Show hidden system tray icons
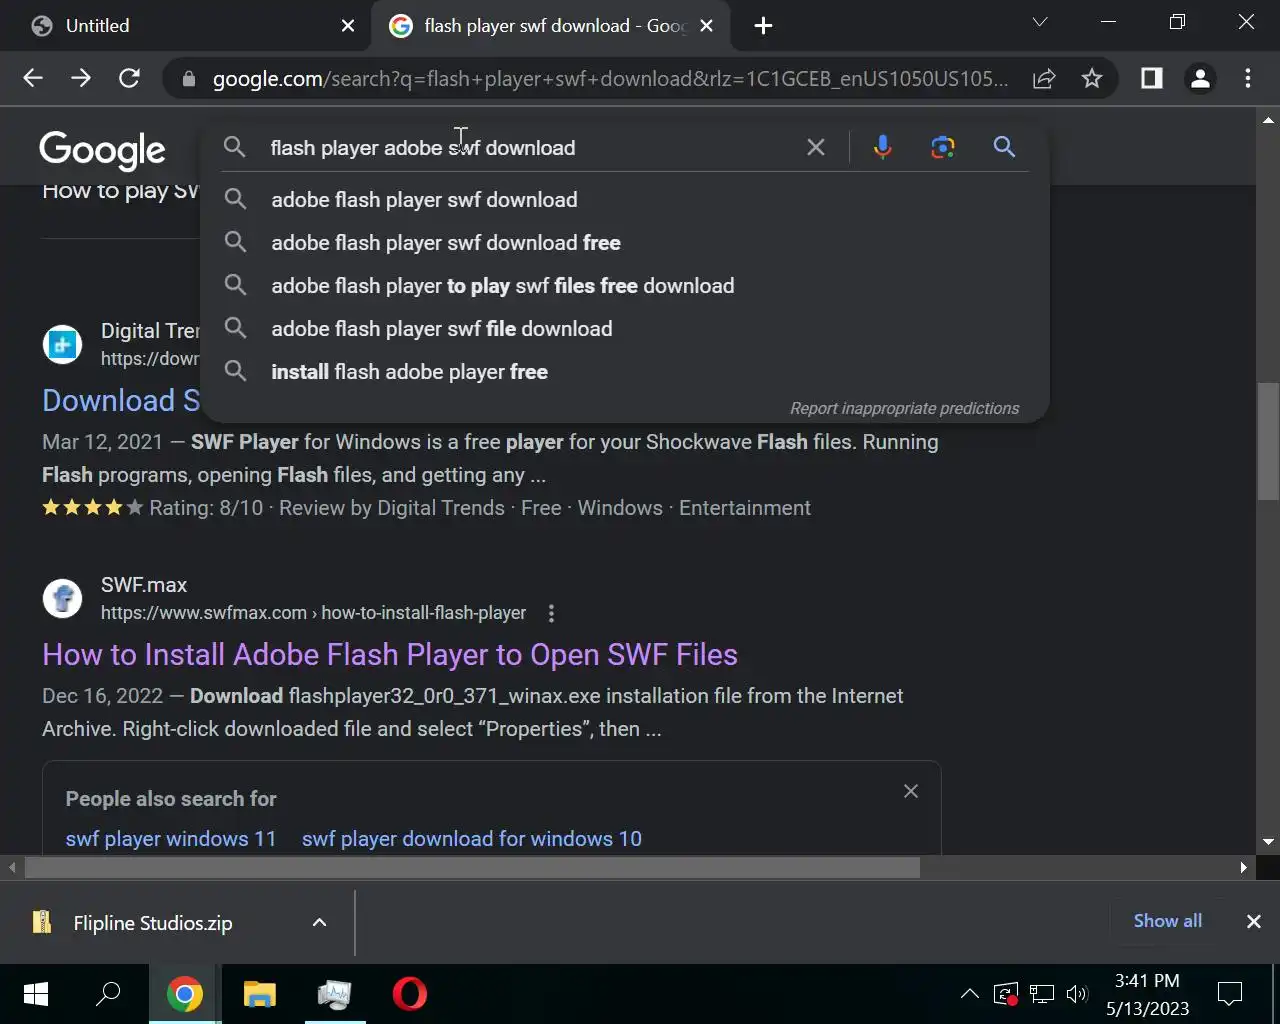 click(969, 994)
